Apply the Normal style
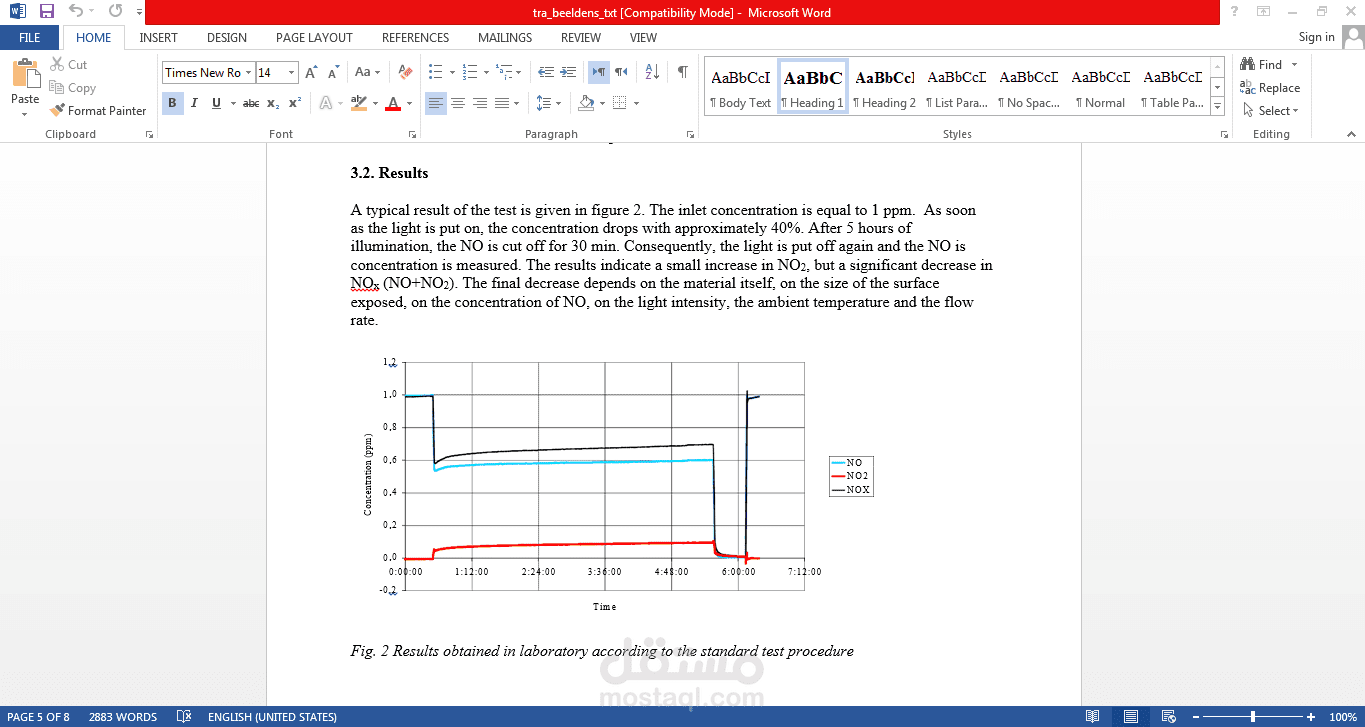1365x727 pixels. tap(1100, 87)
